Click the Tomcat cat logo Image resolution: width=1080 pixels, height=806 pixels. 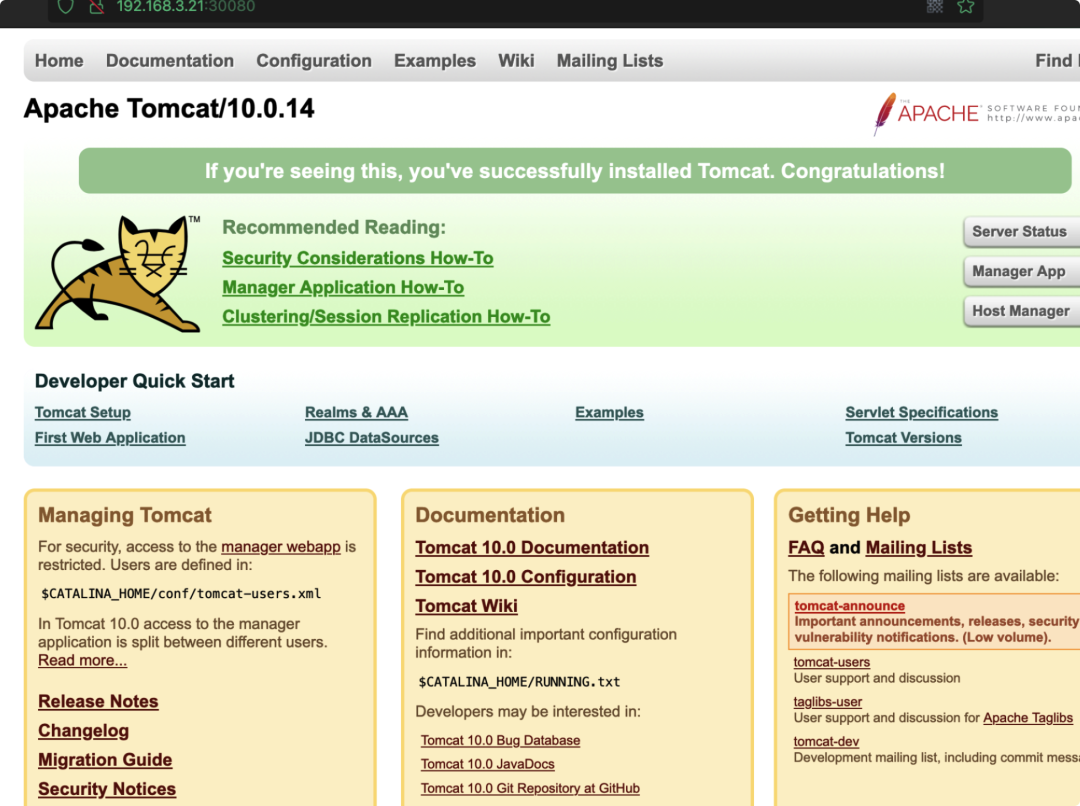click(118, 273)
